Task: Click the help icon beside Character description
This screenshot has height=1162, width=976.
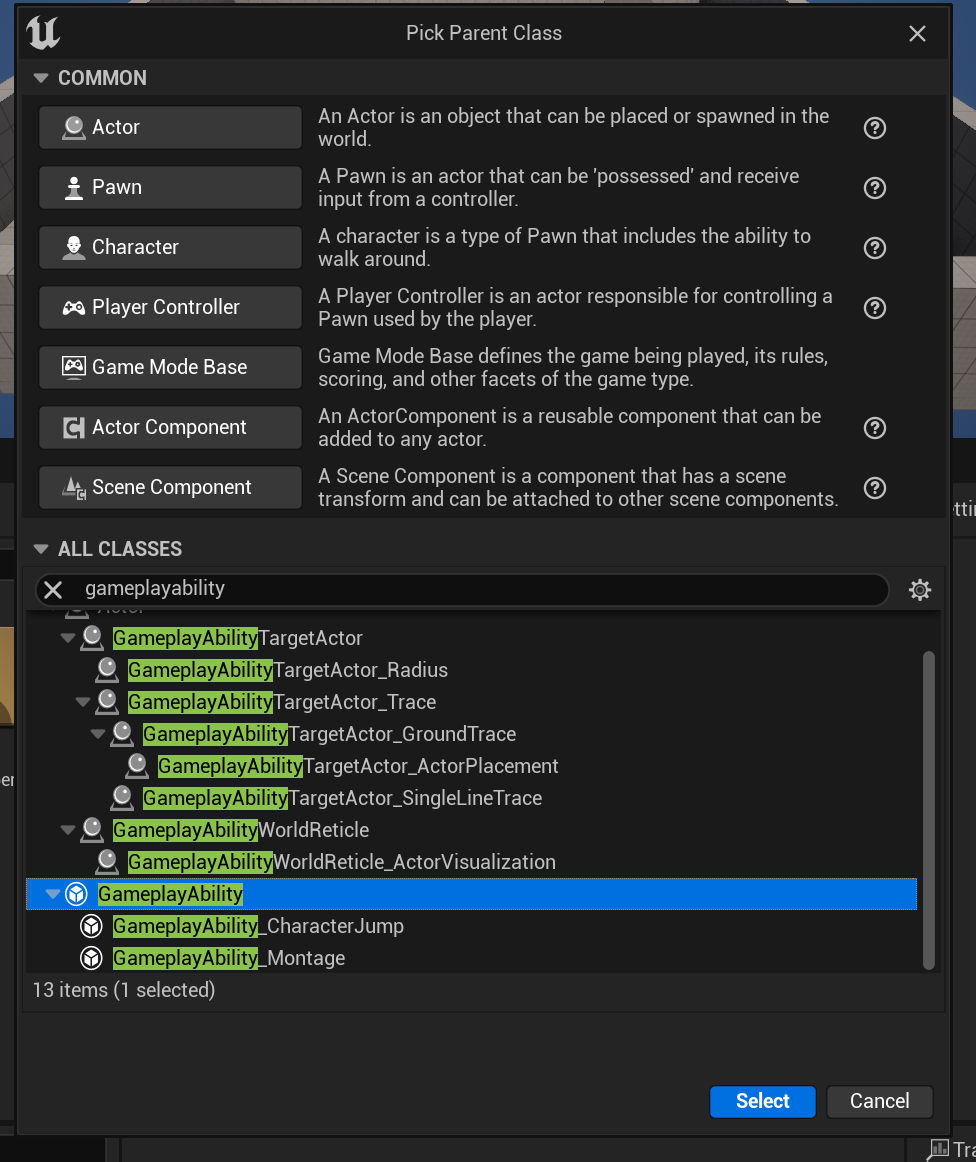Action: point(875,248)
